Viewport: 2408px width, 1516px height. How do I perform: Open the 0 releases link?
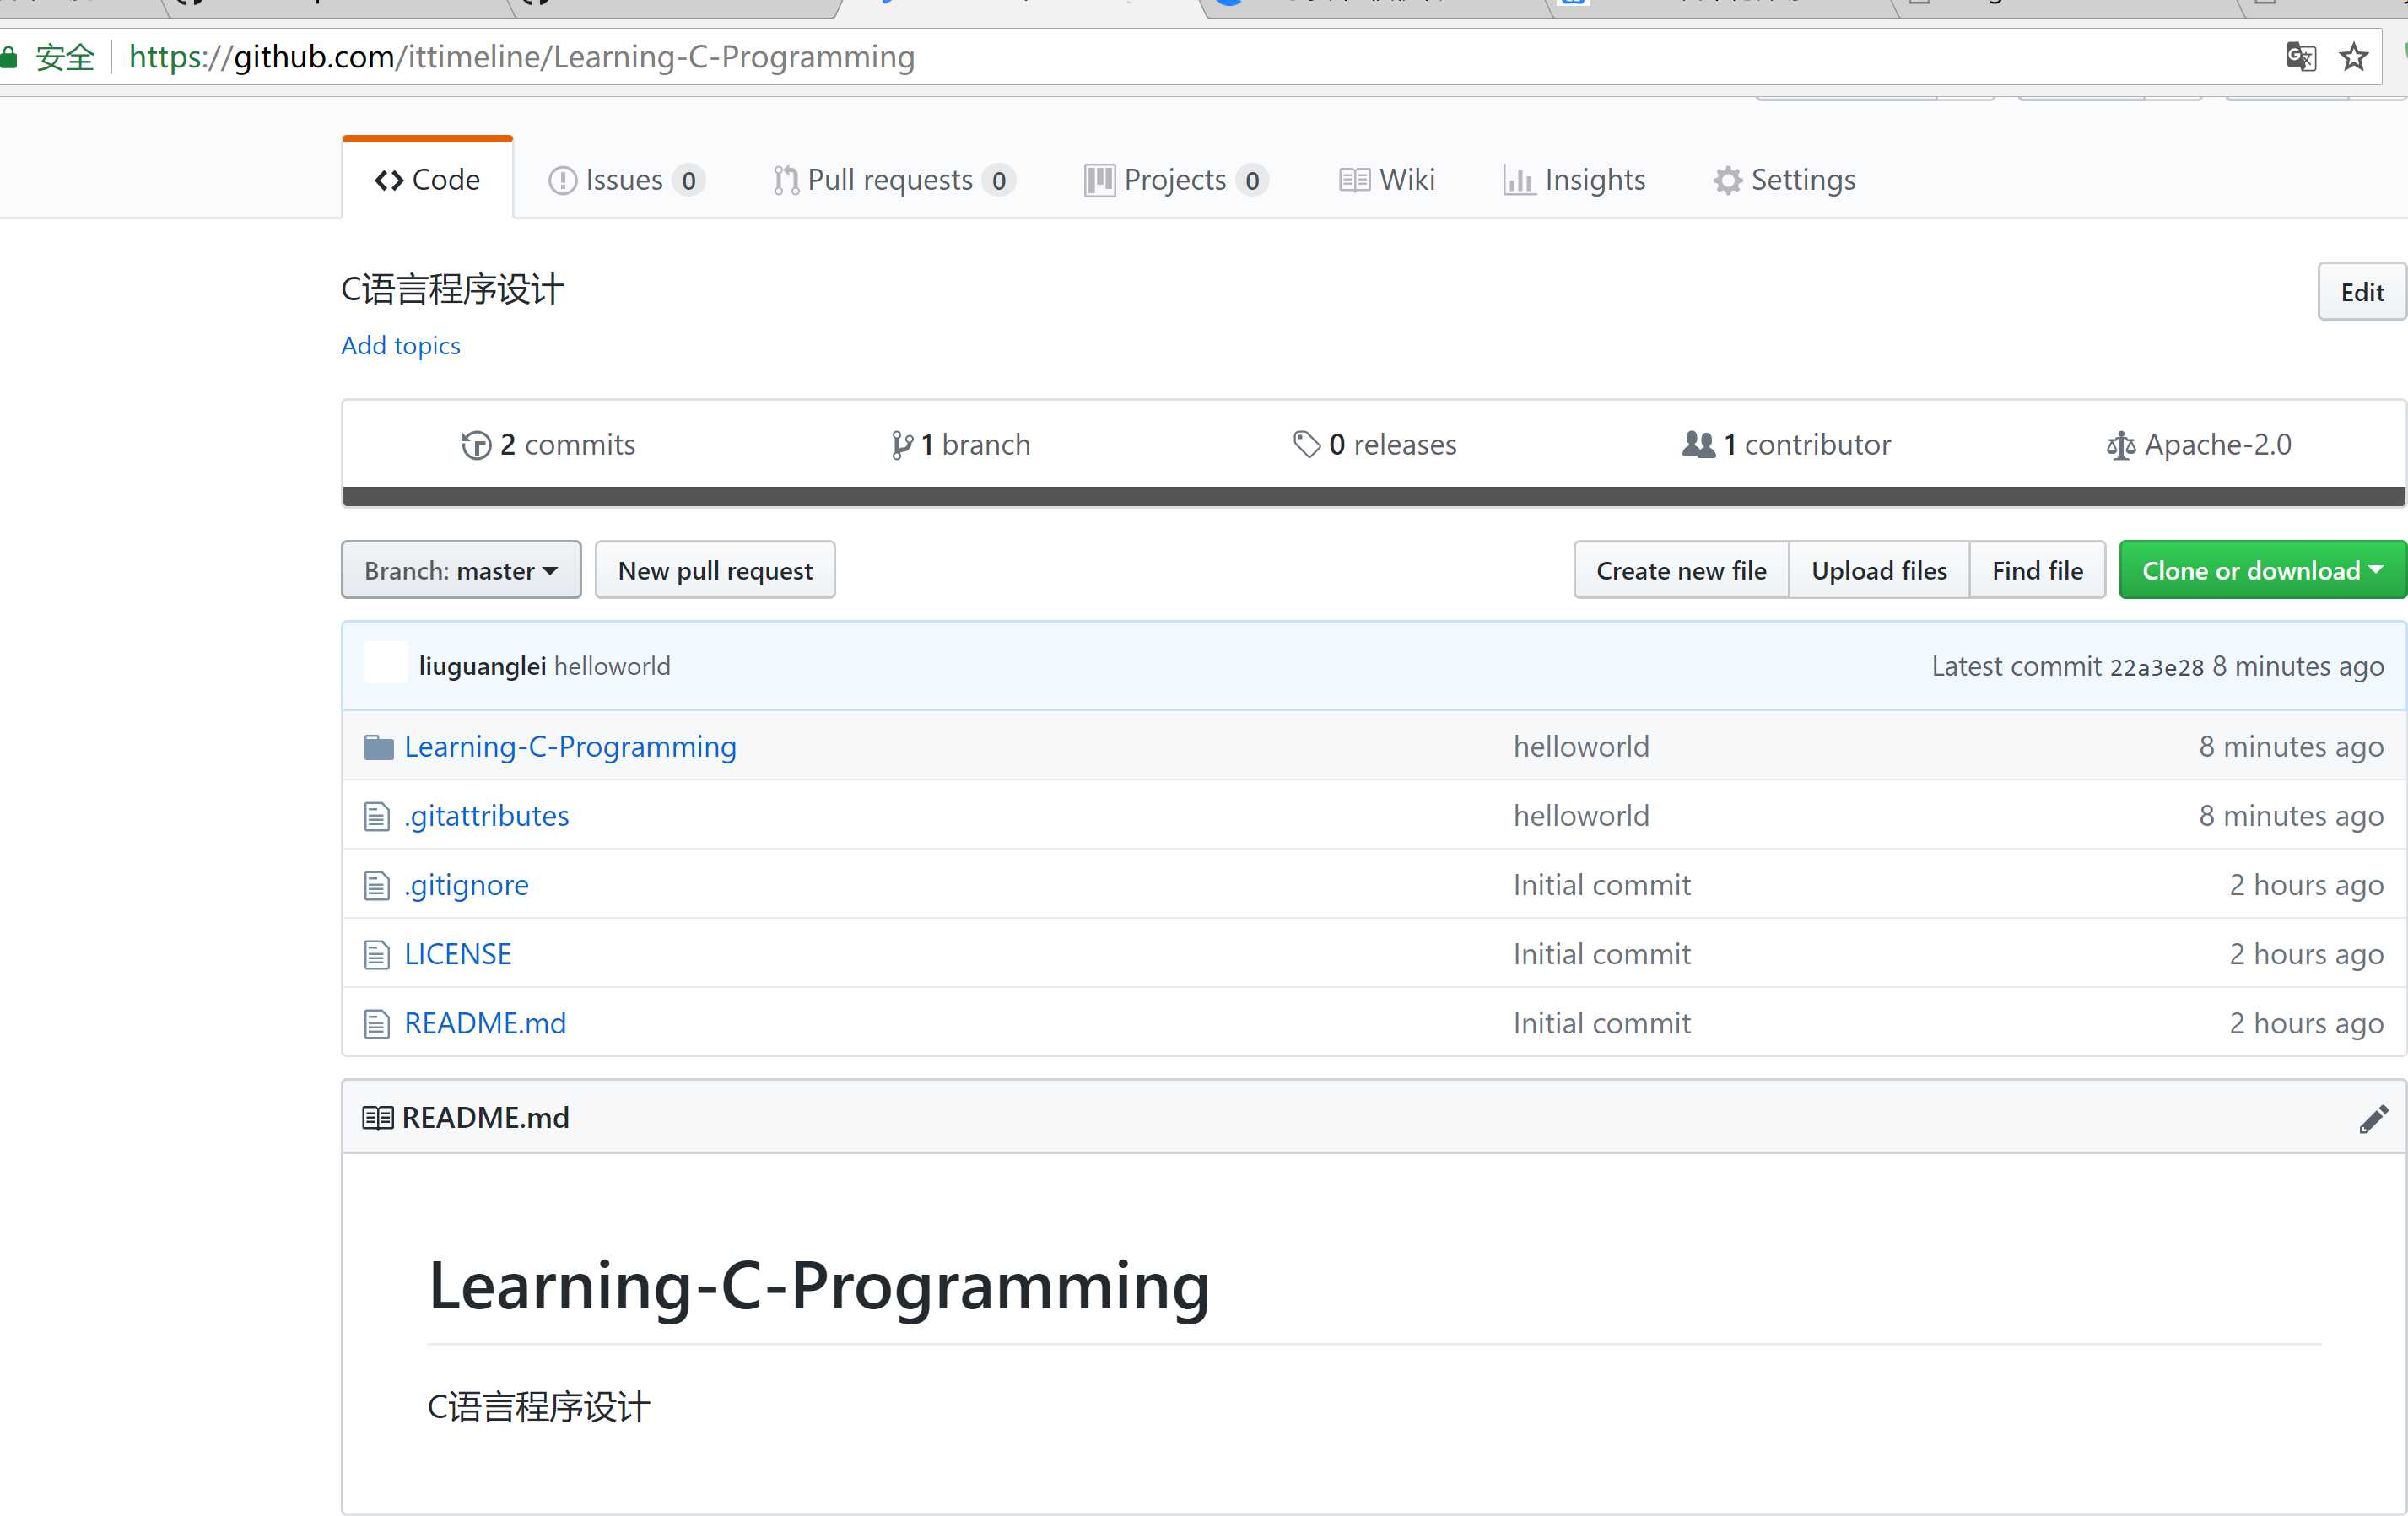pos(1374,445)
